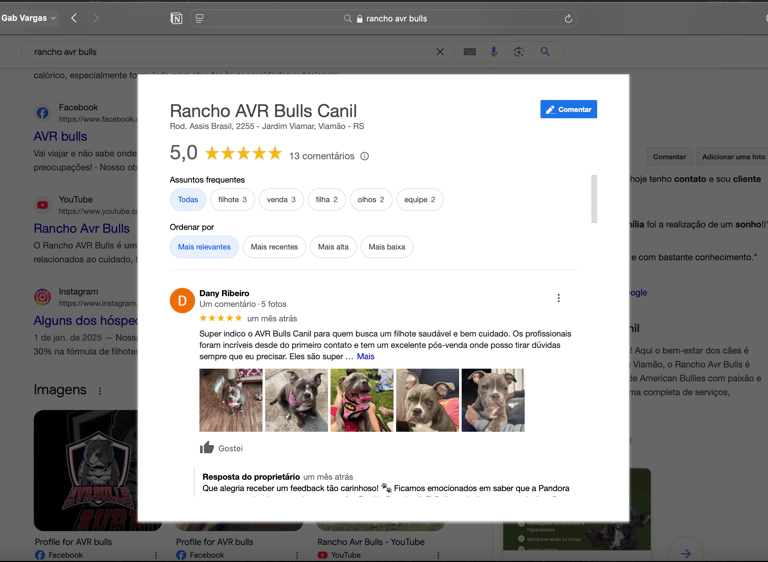Click the Safari forward arrow
This screenshot has width=768, height=562.
[96, 18]
